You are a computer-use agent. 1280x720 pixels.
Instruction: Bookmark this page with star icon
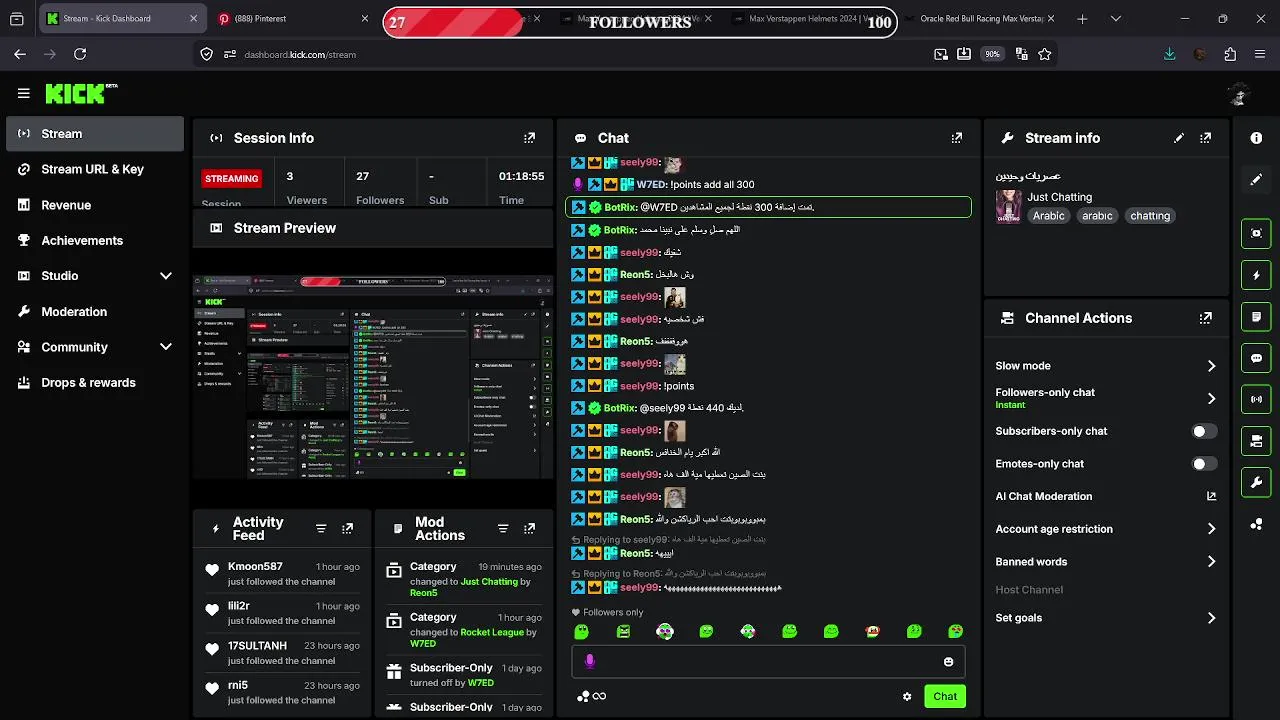[1045, 54]
